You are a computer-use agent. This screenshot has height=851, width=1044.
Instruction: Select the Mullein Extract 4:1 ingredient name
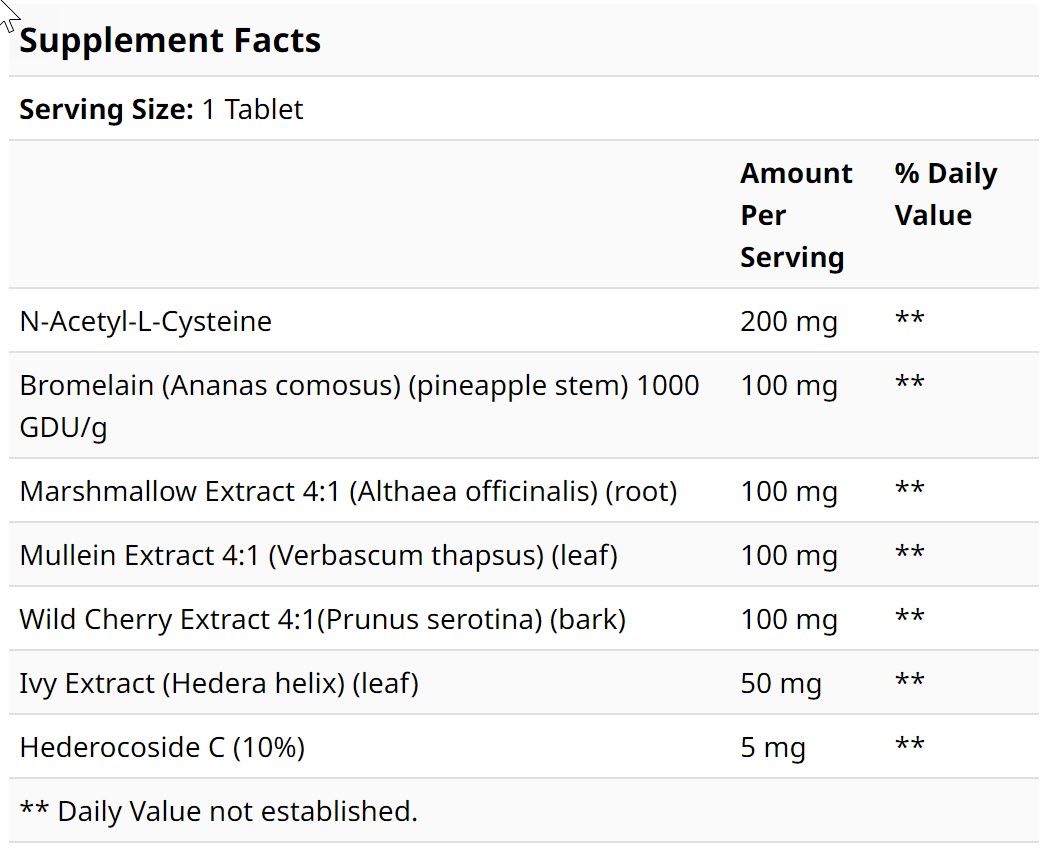pos(318,555)
